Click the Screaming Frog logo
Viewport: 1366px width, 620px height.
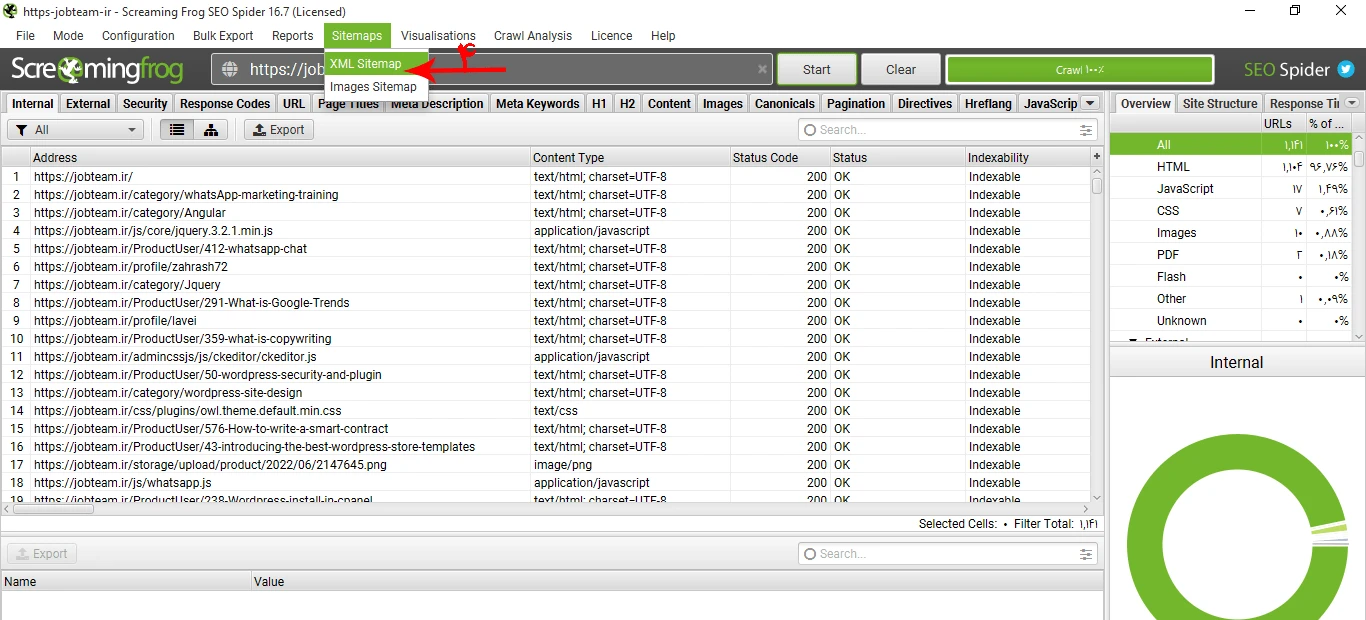[97, 70]
